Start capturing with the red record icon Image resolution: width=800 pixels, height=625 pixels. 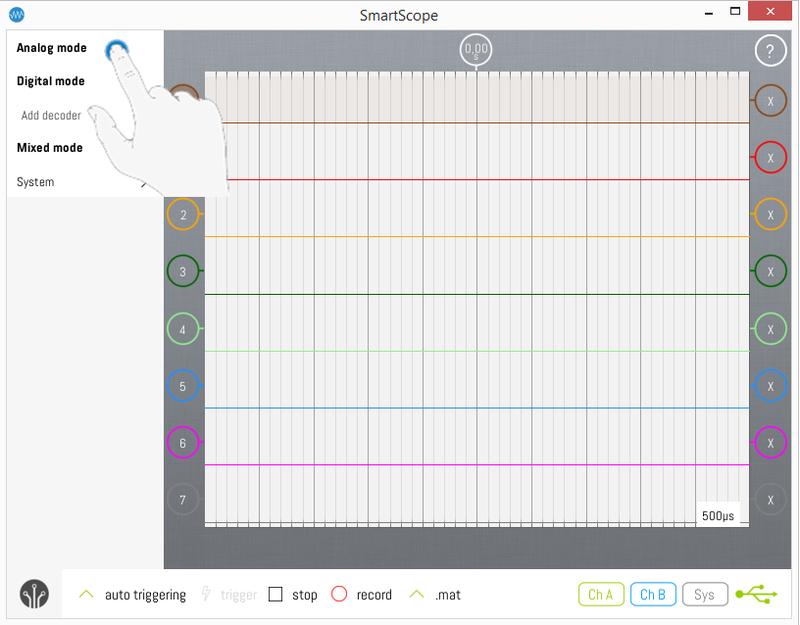coord(340,594)
